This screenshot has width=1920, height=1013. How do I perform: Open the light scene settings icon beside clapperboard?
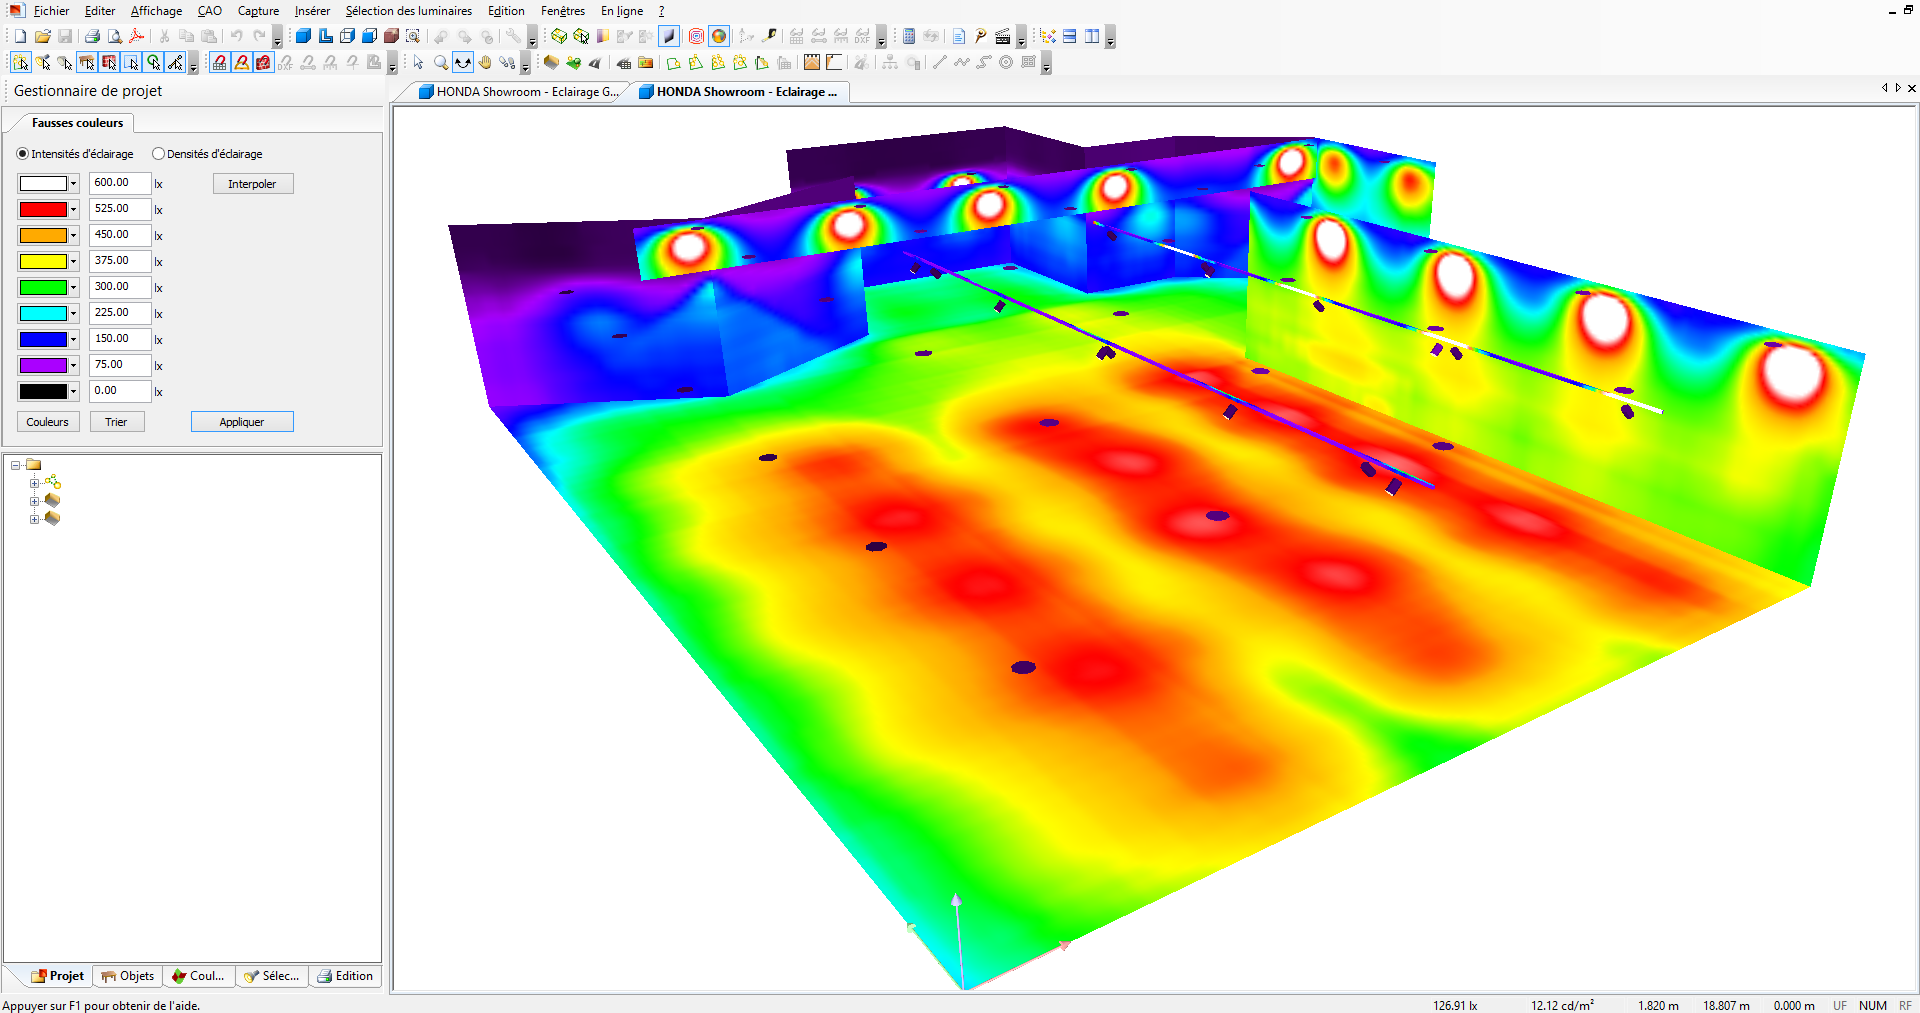click(x=980, y=36)
